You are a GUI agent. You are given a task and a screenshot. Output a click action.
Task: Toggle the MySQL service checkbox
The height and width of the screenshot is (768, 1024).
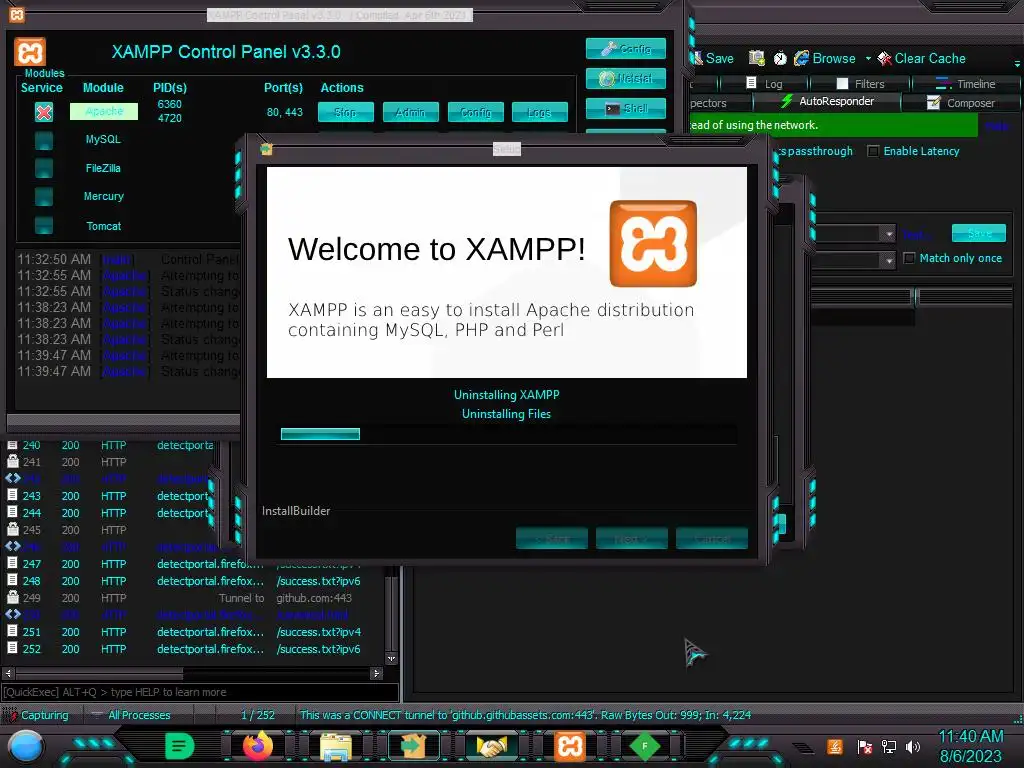pyautogui.click(x=44, y=140)
